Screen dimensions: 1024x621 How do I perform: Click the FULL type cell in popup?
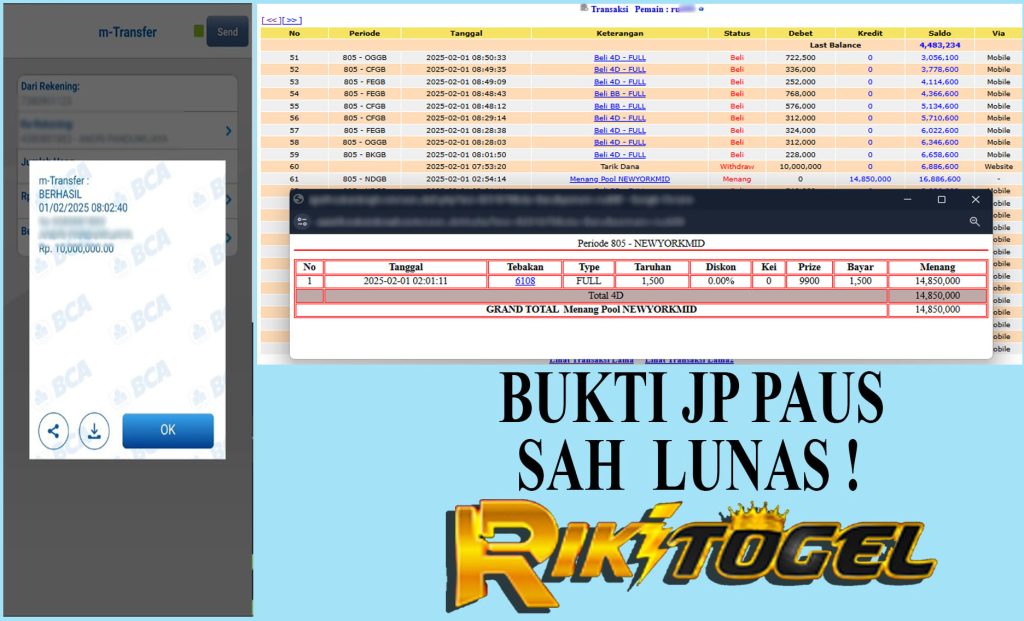[588, 281]
